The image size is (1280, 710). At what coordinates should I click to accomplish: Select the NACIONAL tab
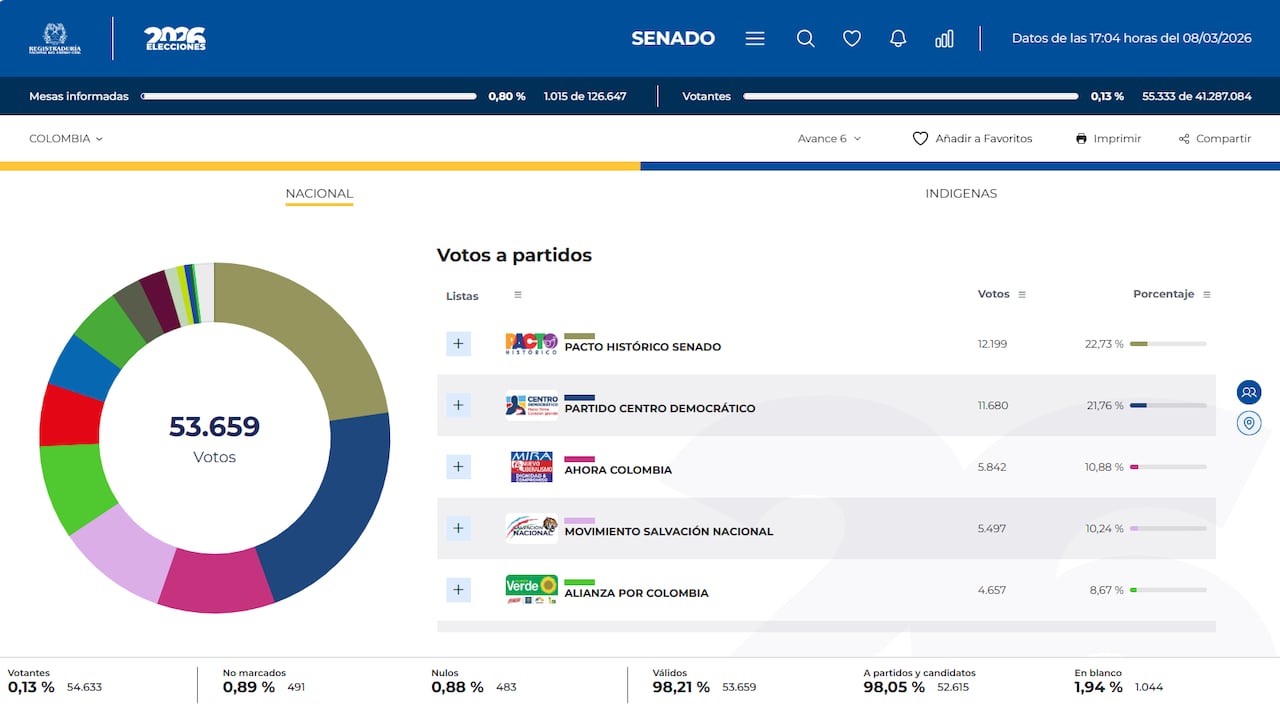pos(319,193)
